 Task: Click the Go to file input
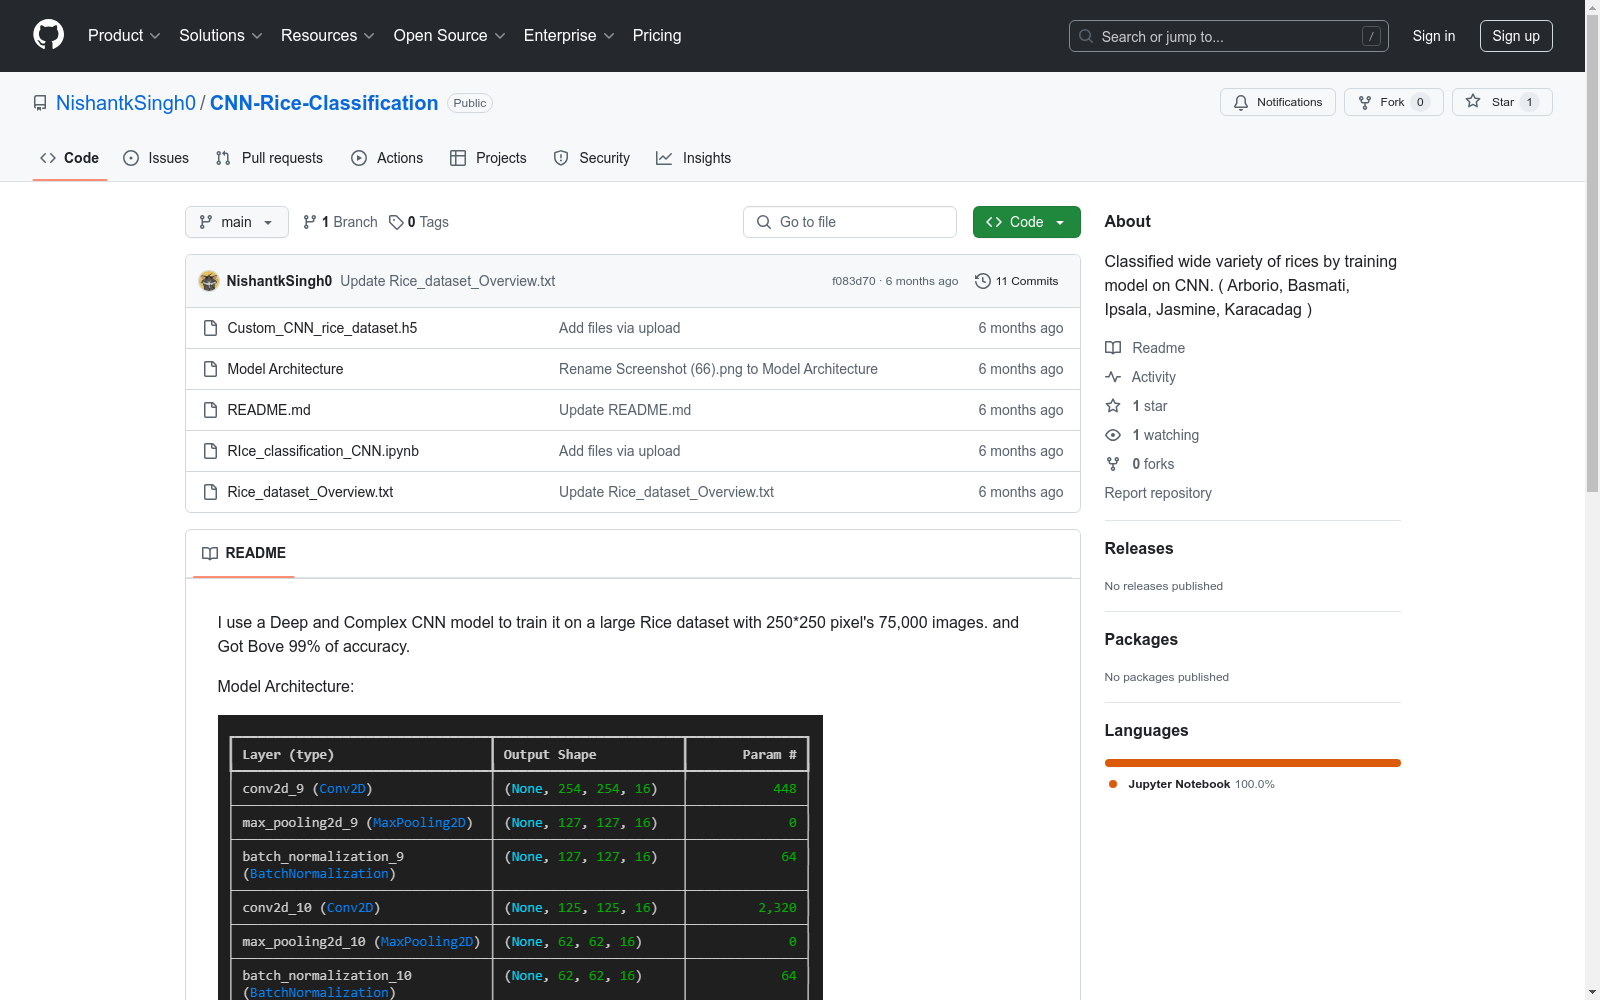point(850,222)
